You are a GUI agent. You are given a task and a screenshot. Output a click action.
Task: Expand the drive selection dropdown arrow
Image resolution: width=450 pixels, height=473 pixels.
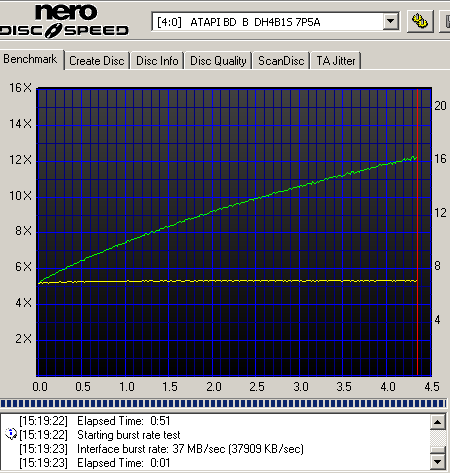[x=390, y=22]
